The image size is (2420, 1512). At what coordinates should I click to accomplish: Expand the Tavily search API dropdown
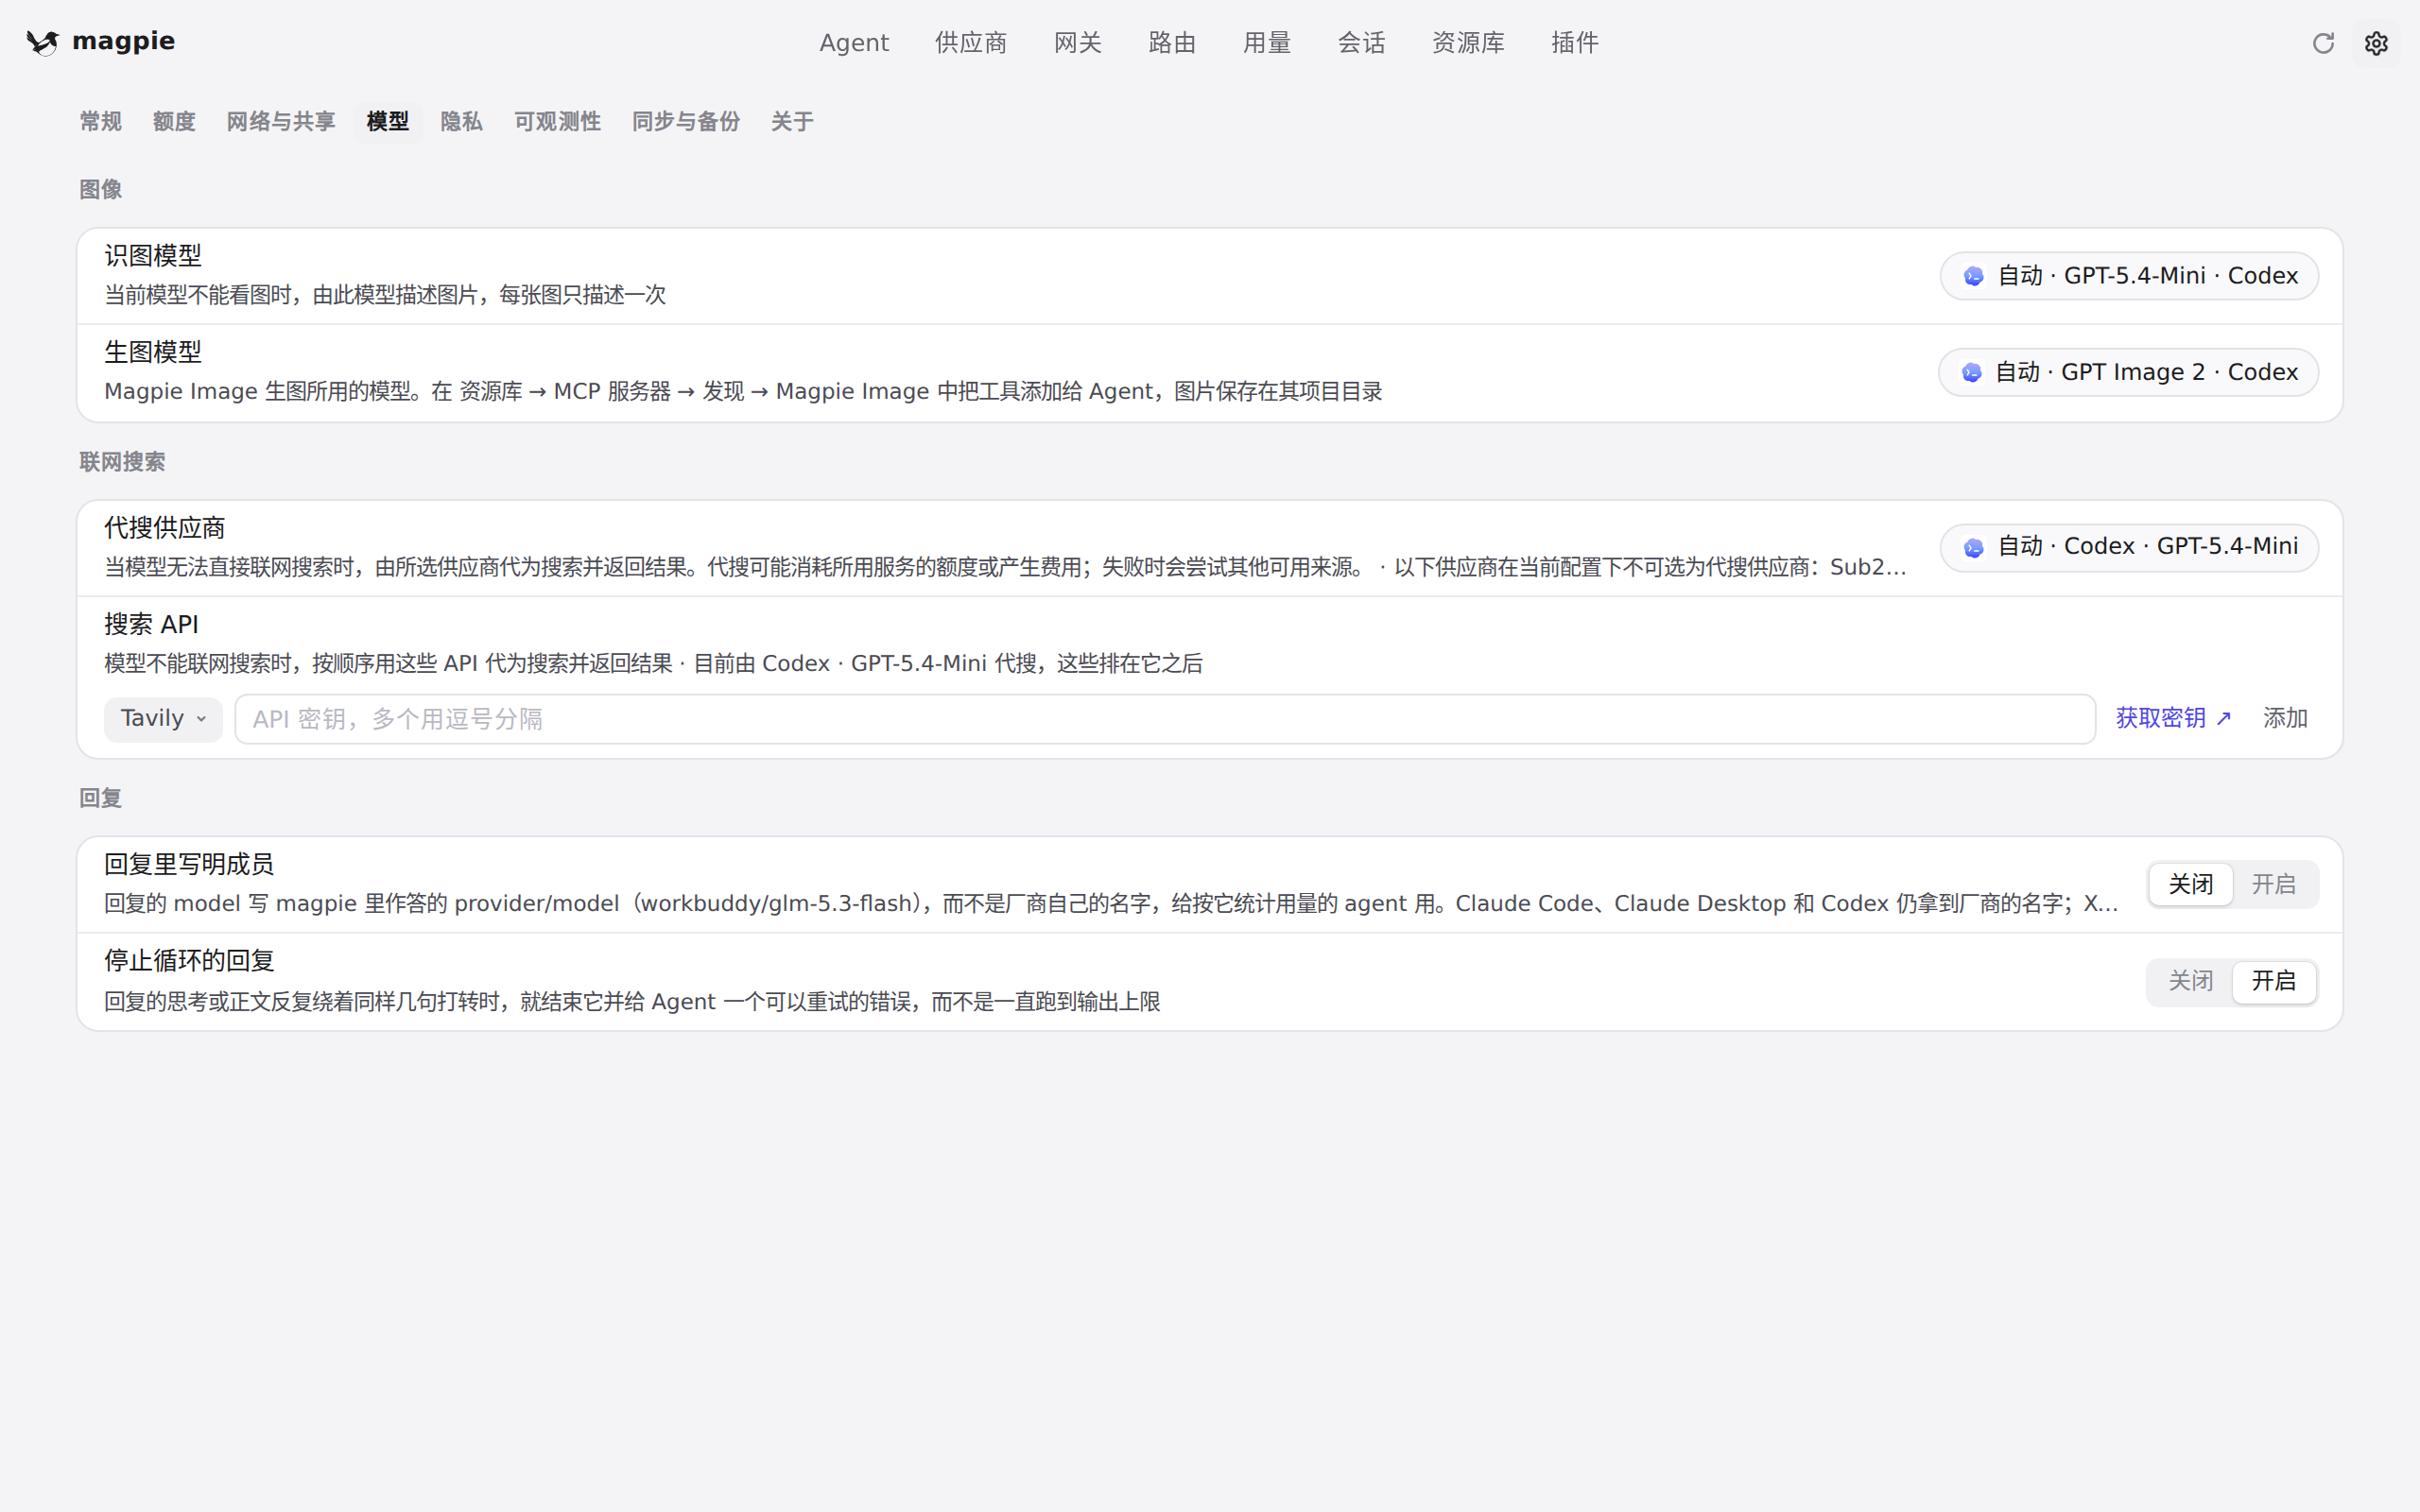(x=163, y=719)
